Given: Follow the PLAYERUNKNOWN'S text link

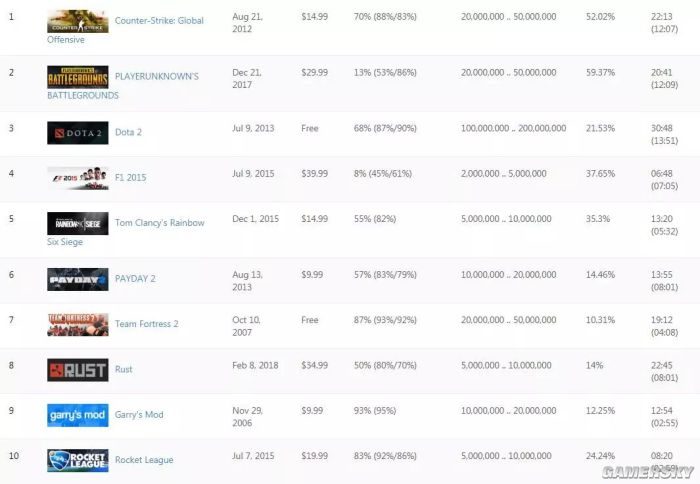Looking at the screenshot, I should [x=157, y=76].
